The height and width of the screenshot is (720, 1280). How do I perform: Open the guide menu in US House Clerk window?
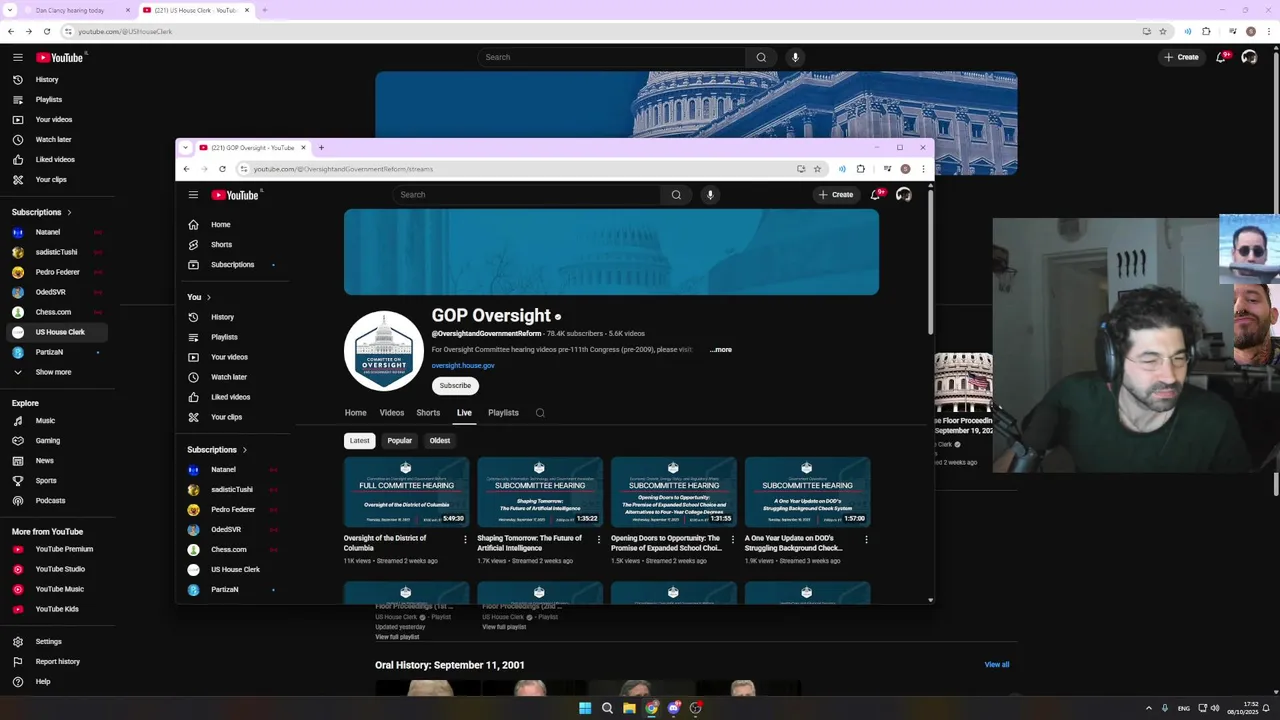[18, 58]
